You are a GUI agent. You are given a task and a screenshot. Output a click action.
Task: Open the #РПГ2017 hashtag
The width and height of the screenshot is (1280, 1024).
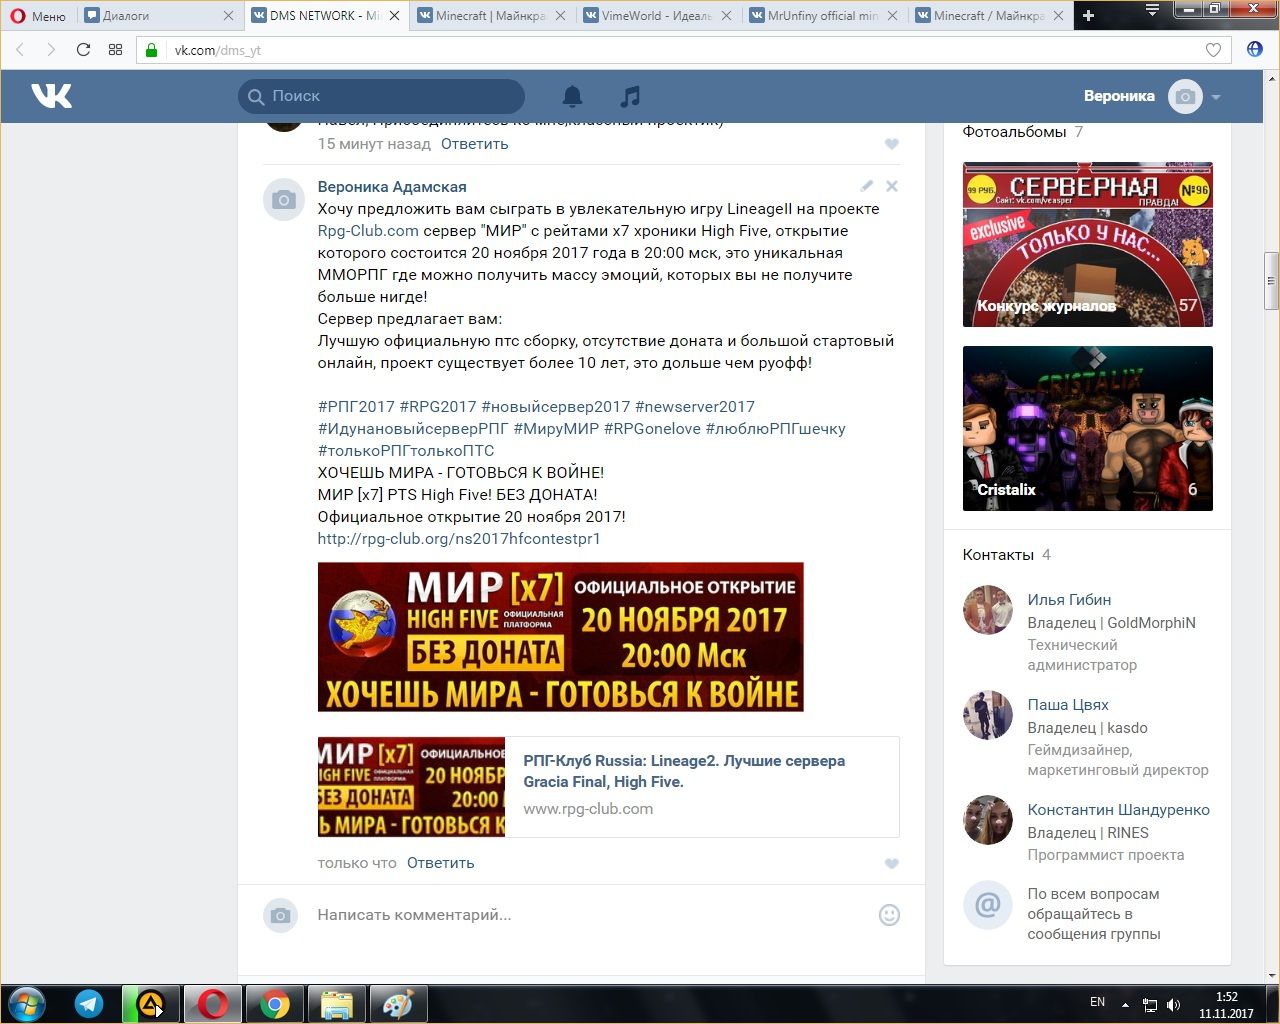356,407
